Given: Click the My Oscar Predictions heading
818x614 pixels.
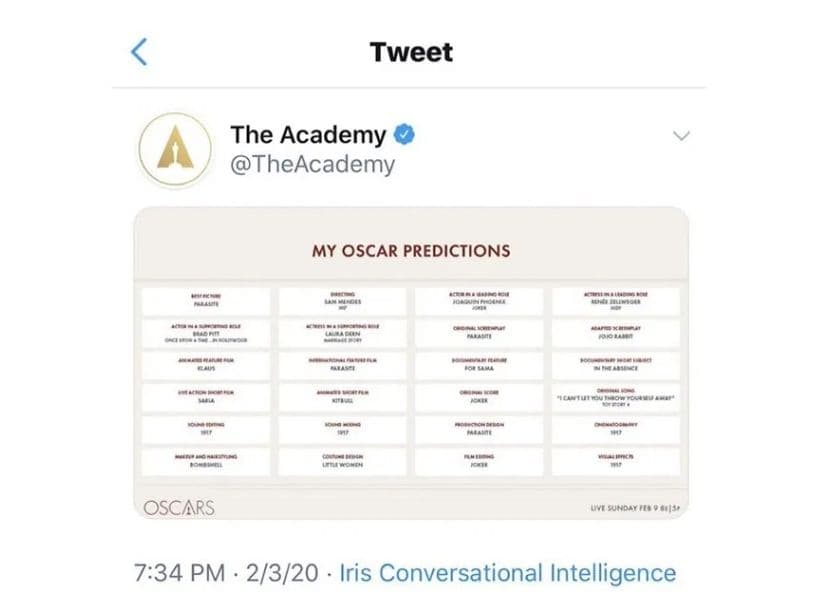Looking at the screenshot, I should click(411, 251).
